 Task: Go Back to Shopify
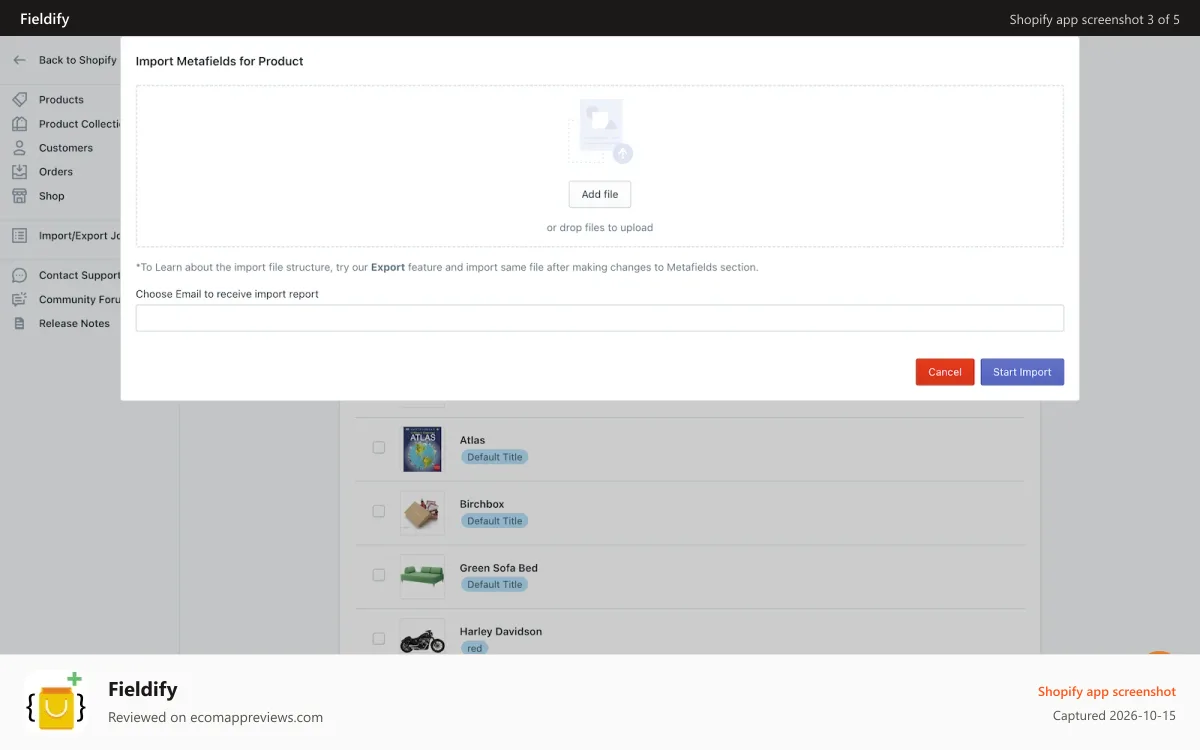(78, 60)
